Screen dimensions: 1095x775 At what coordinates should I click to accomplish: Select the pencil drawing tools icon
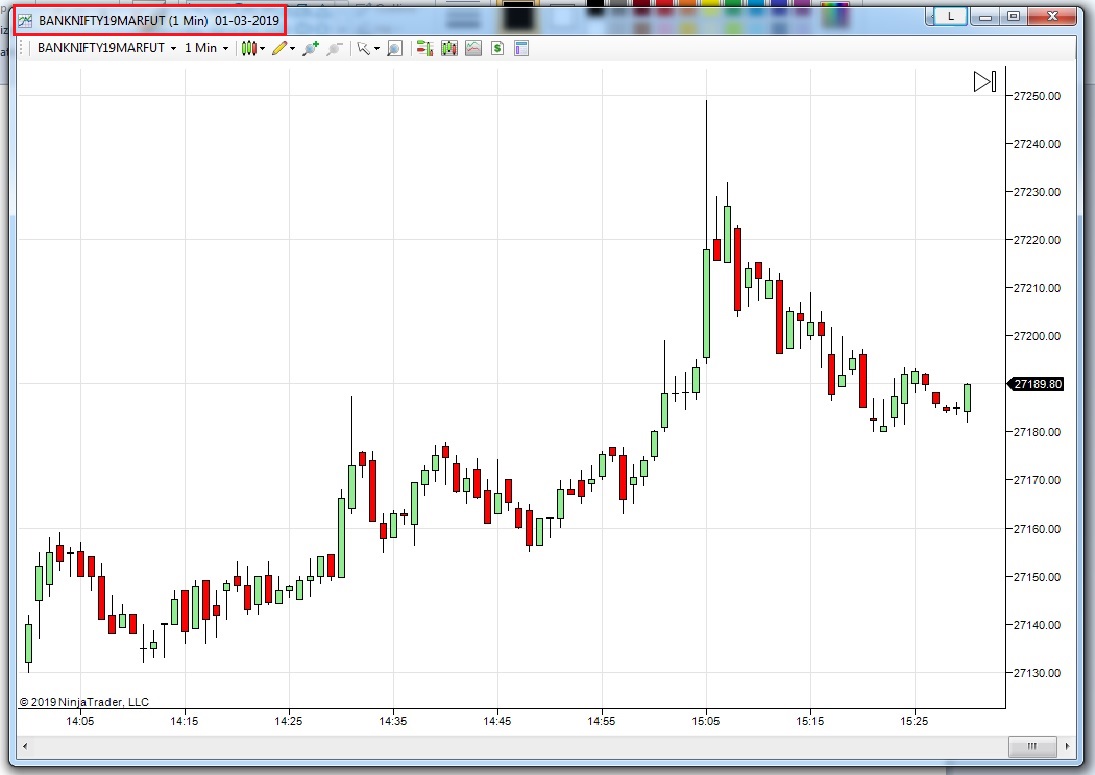(x=279, y=48)
